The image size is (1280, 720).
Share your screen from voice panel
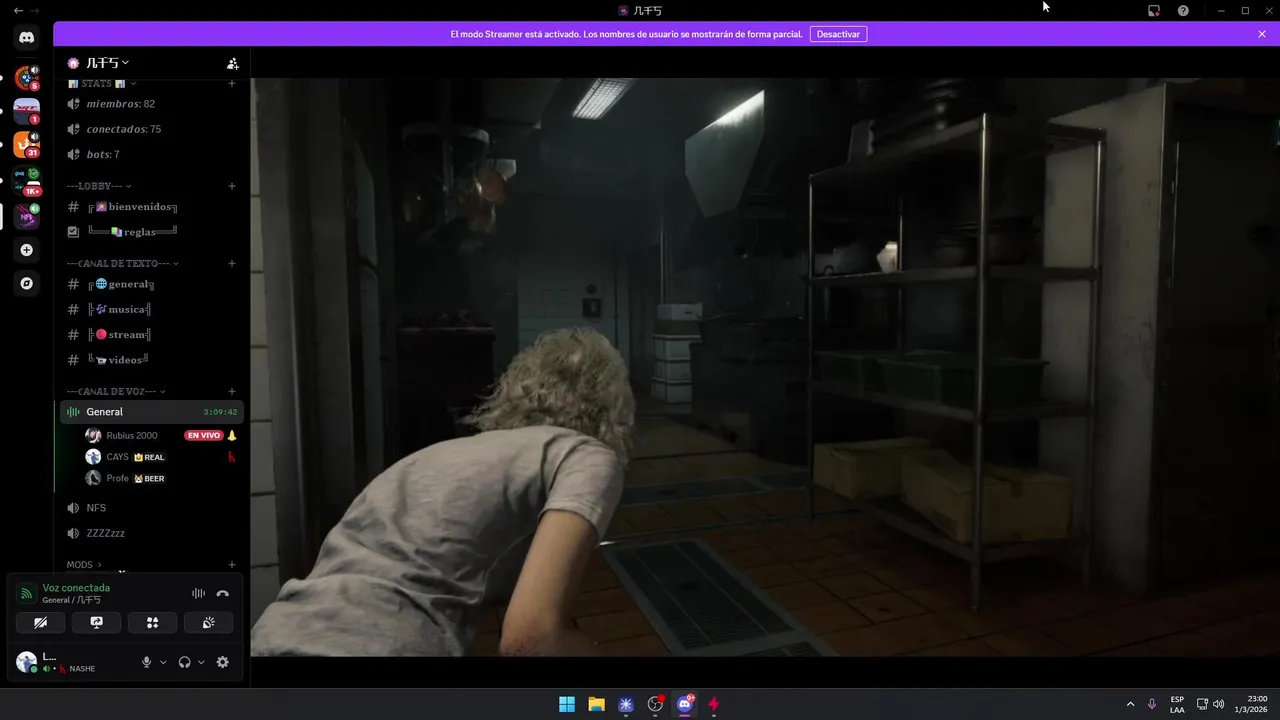tap(97, 622)
